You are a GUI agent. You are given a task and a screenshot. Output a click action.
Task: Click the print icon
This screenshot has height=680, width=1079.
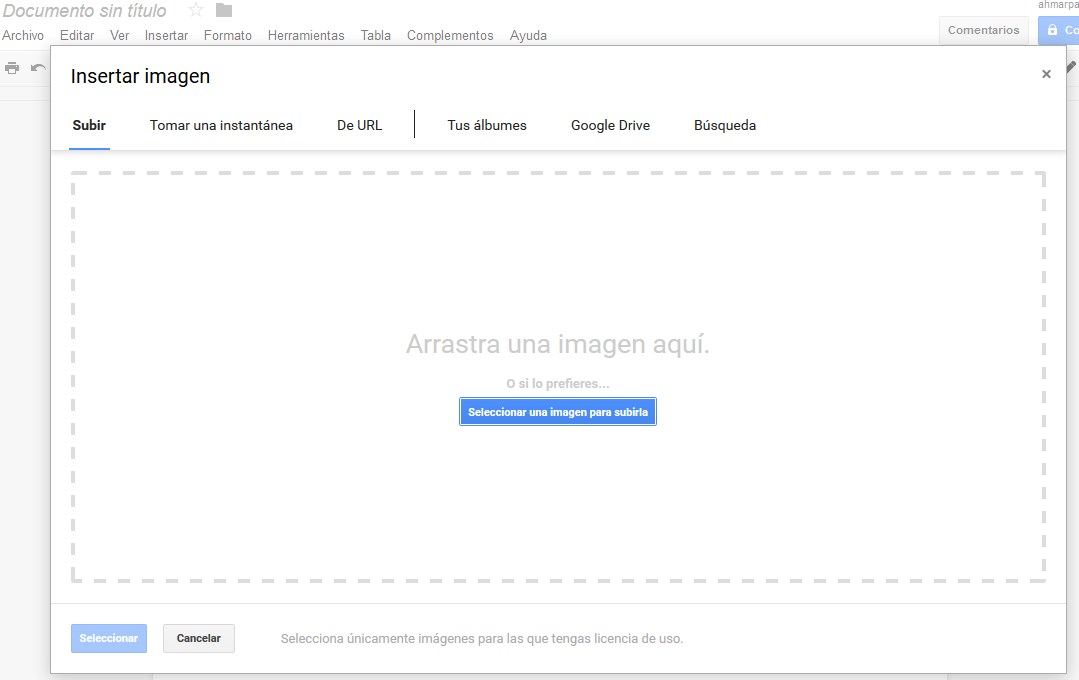(10, 67)
